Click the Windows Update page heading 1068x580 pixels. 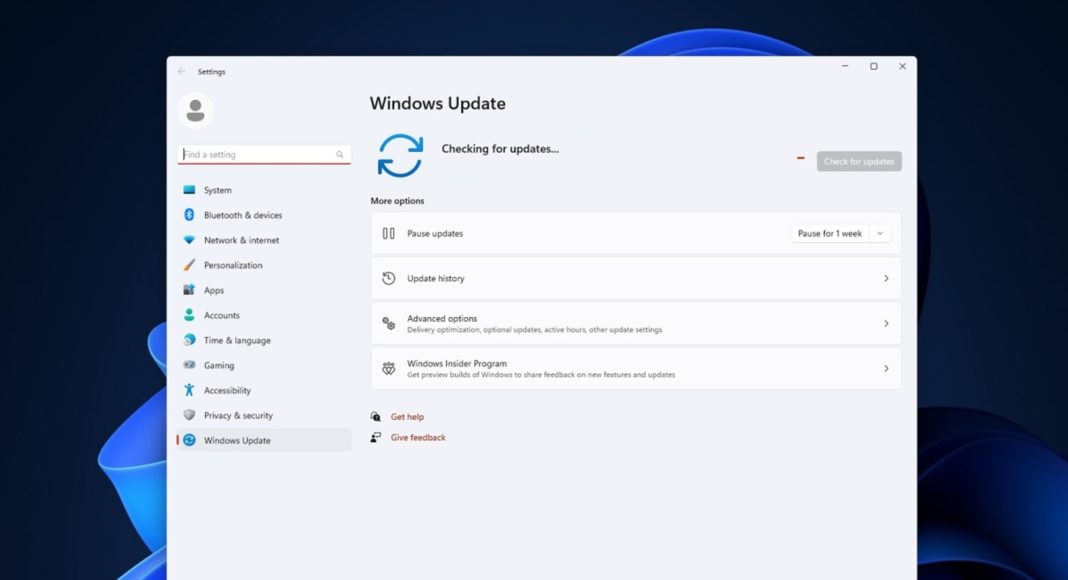pos(437,103)
